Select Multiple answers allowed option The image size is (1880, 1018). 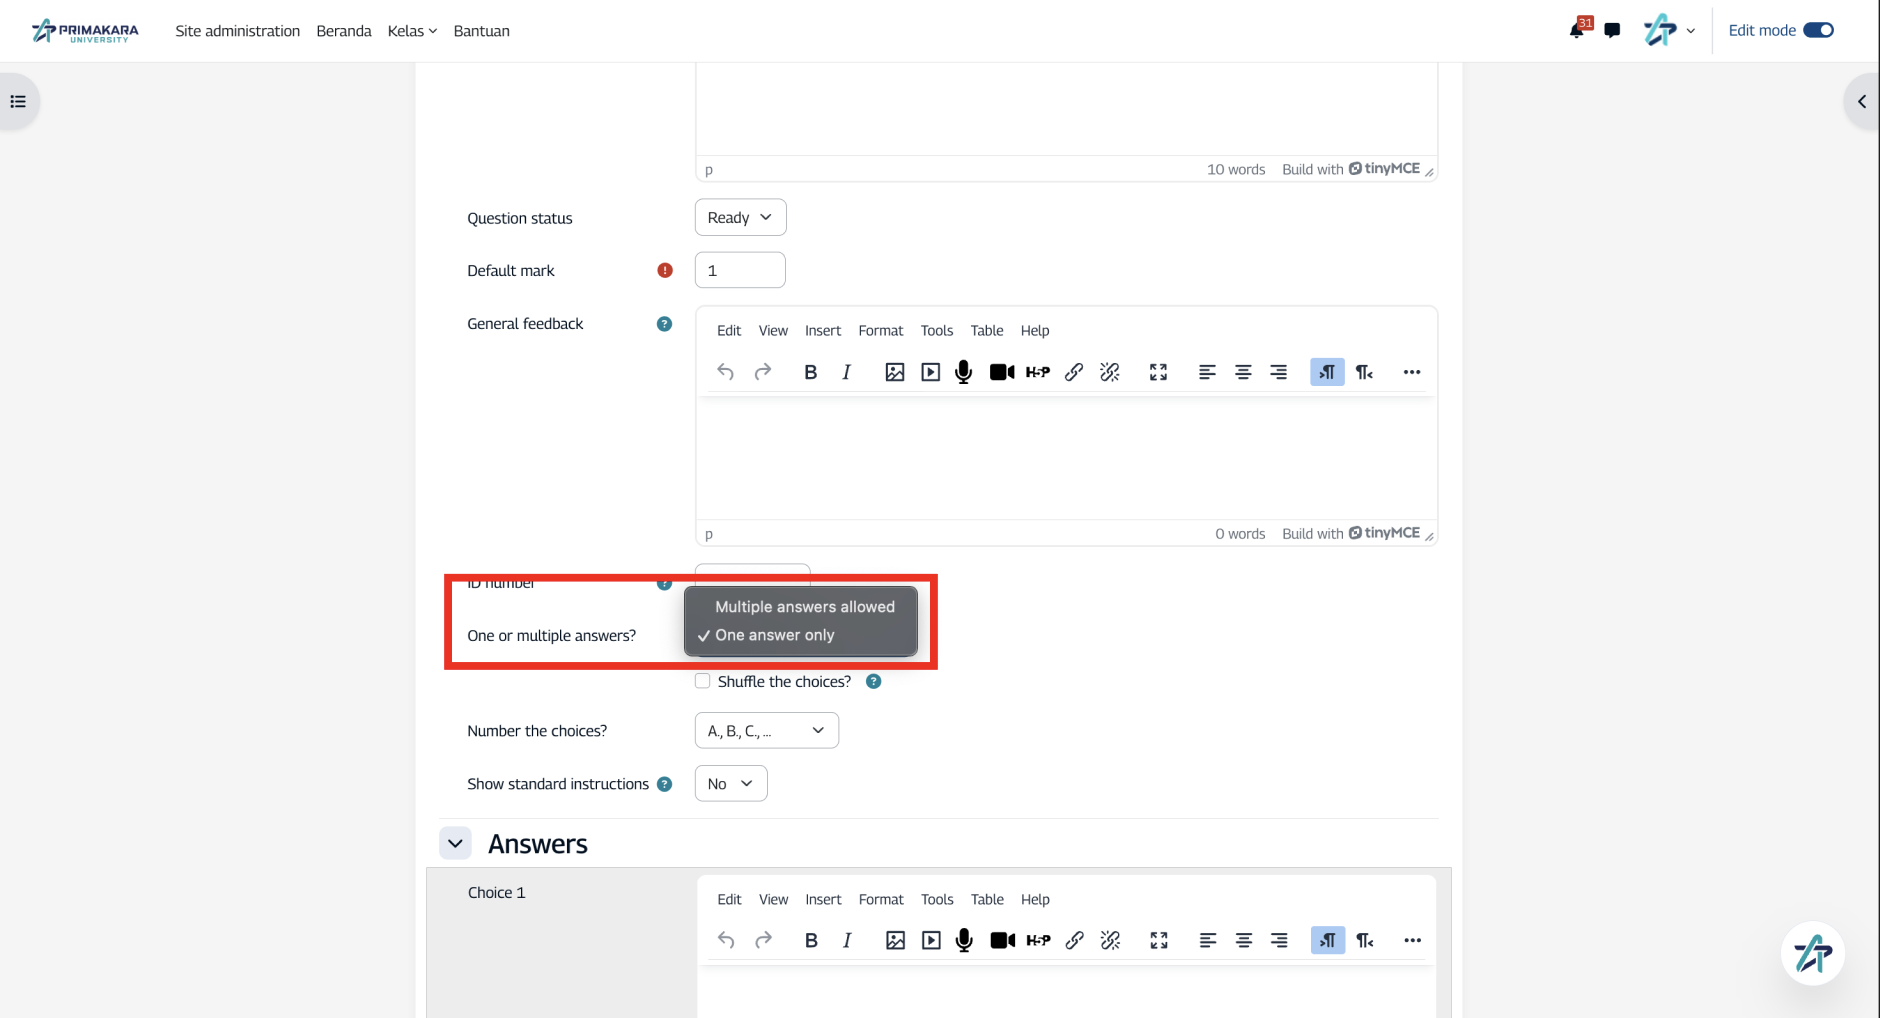click(804, 607)
